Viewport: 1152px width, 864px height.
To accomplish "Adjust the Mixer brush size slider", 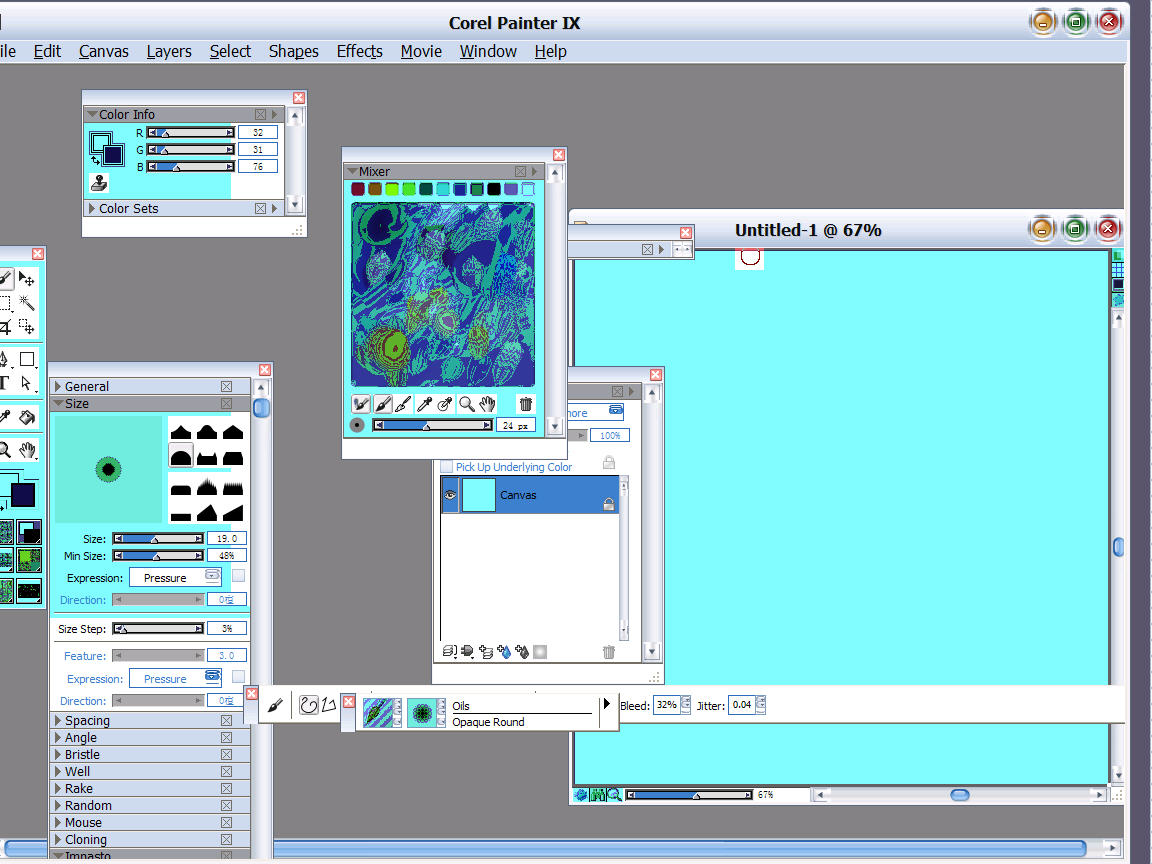I will 432,425.
